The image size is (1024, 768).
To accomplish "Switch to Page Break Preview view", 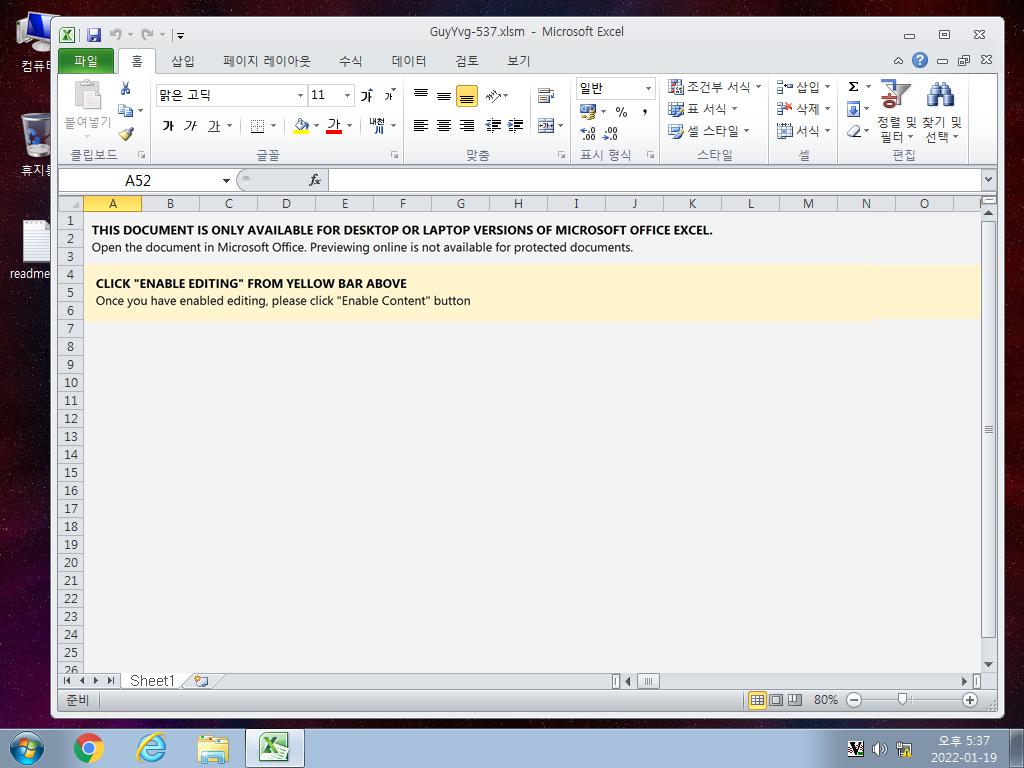I will pos(795,700).
